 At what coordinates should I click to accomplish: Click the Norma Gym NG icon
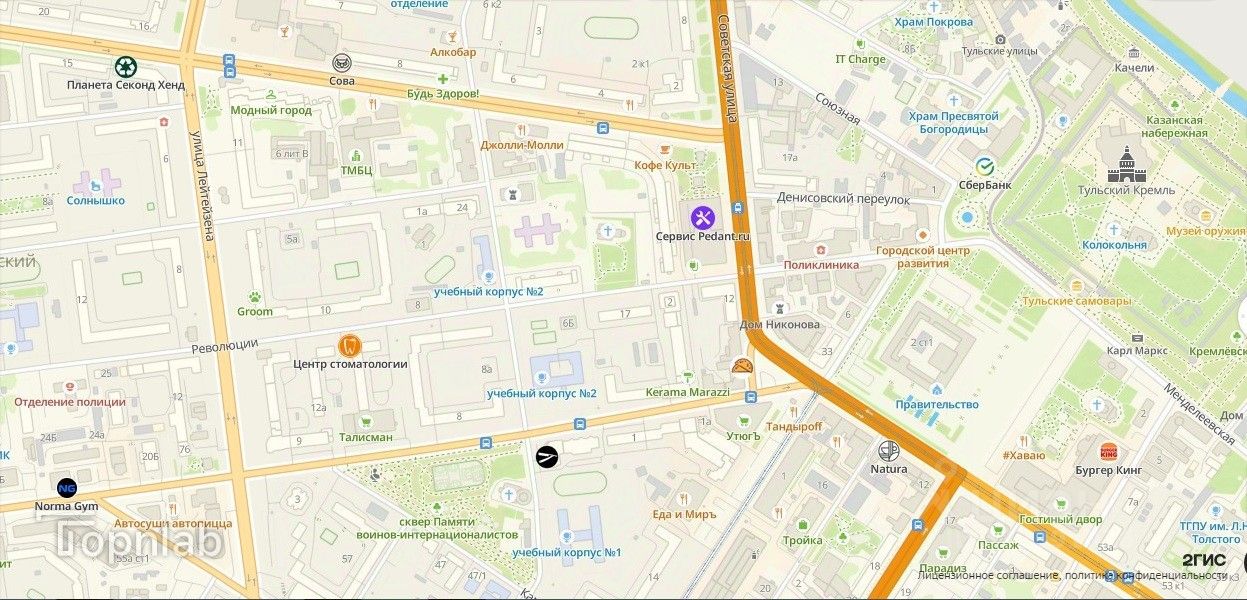[x=67, y=488]
